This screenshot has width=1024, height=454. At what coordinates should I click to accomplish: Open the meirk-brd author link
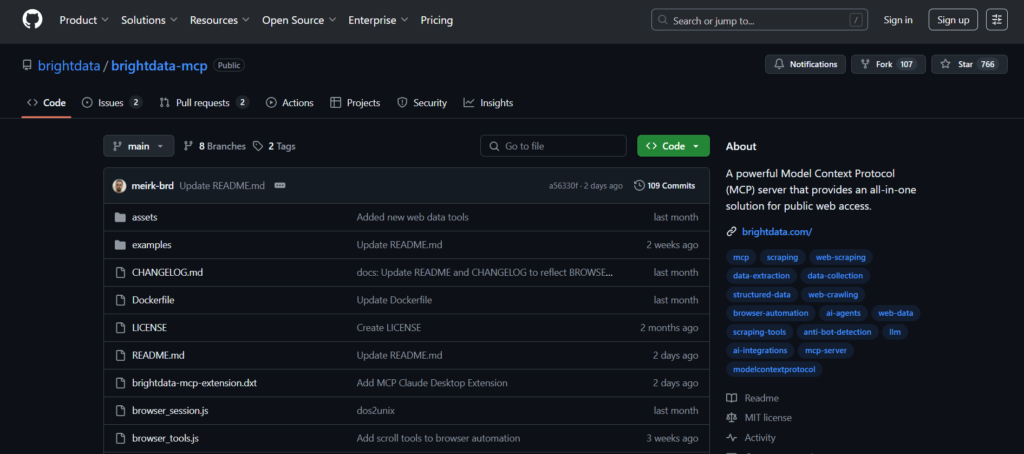[x=153, y=186]
